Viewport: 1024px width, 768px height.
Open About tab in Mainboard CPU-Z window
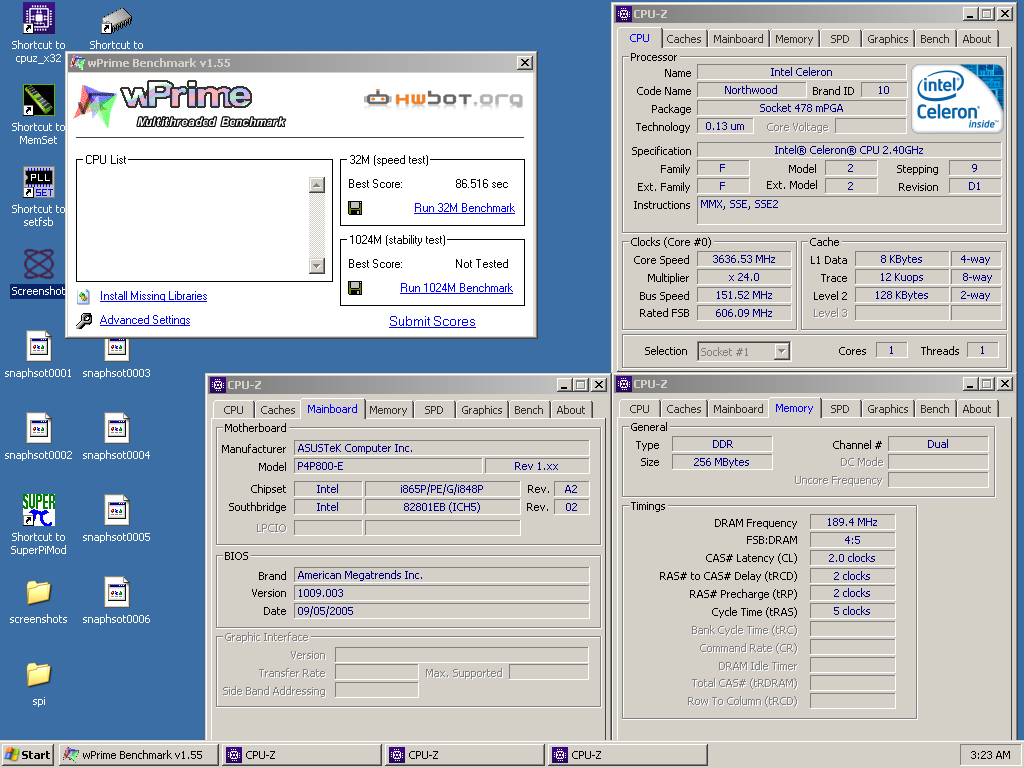pos(570,410)
